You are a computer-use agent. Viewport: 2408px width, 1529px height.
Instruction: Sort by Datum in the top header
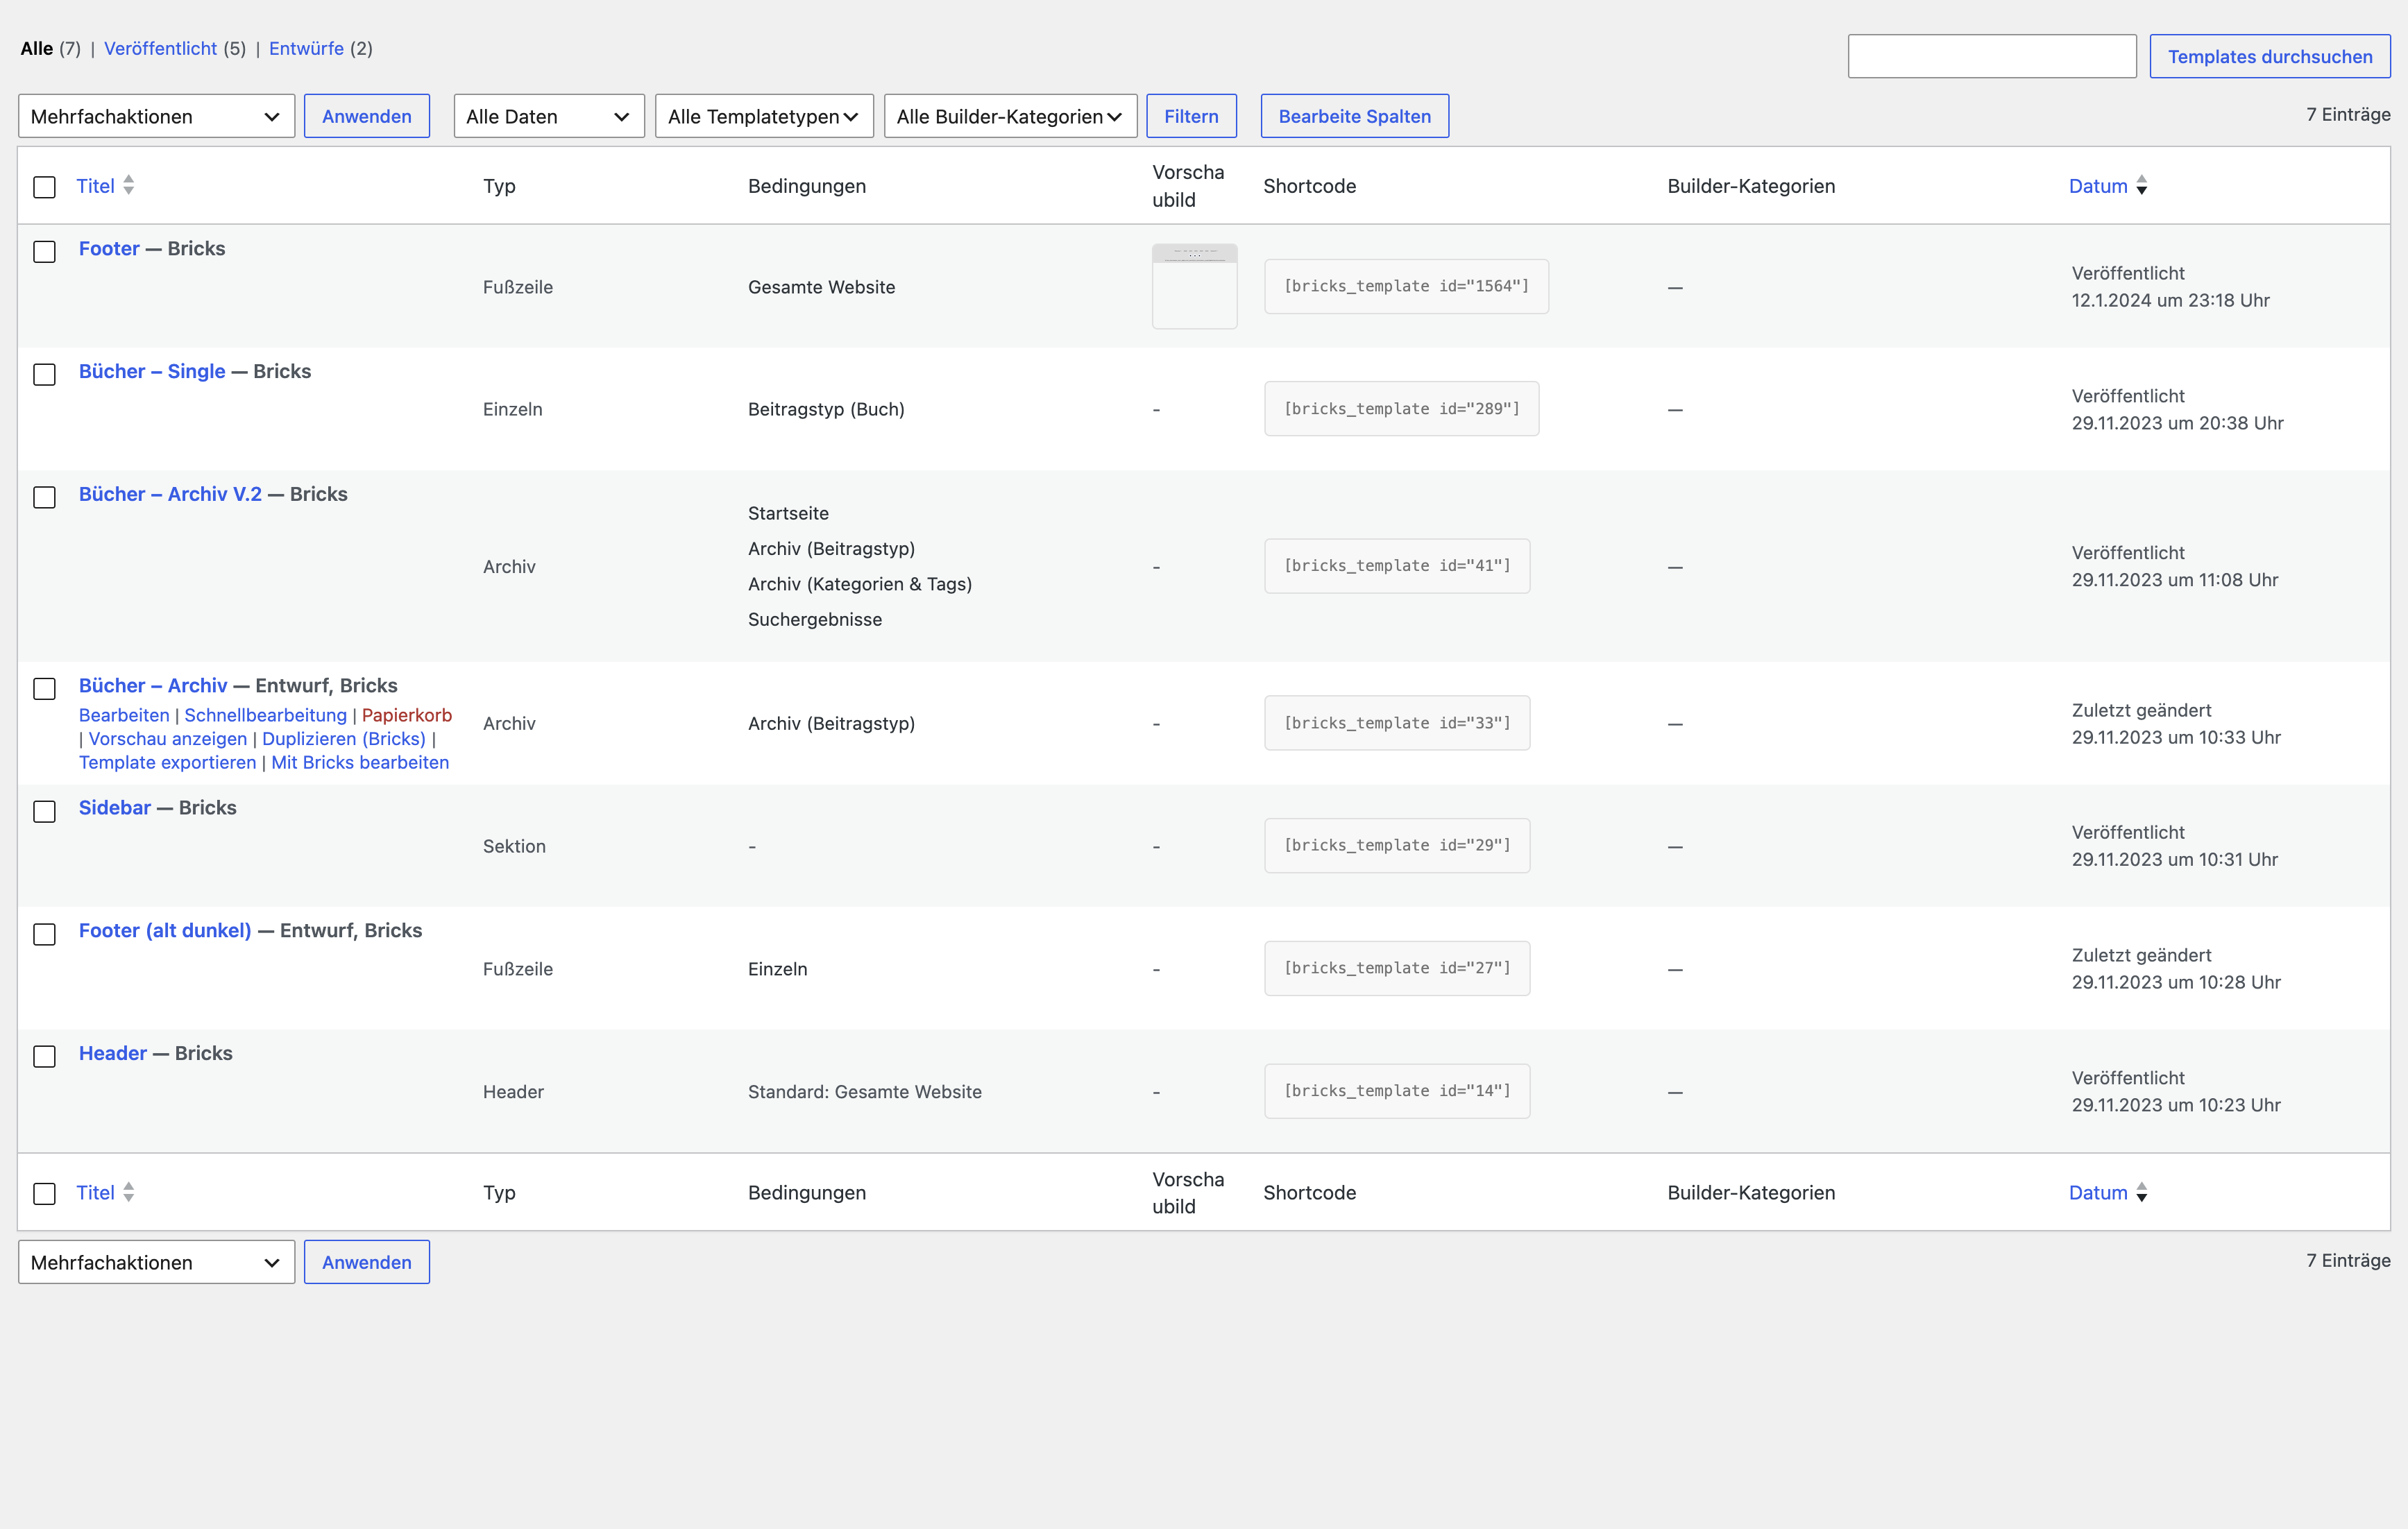[x=2108, y=186]
